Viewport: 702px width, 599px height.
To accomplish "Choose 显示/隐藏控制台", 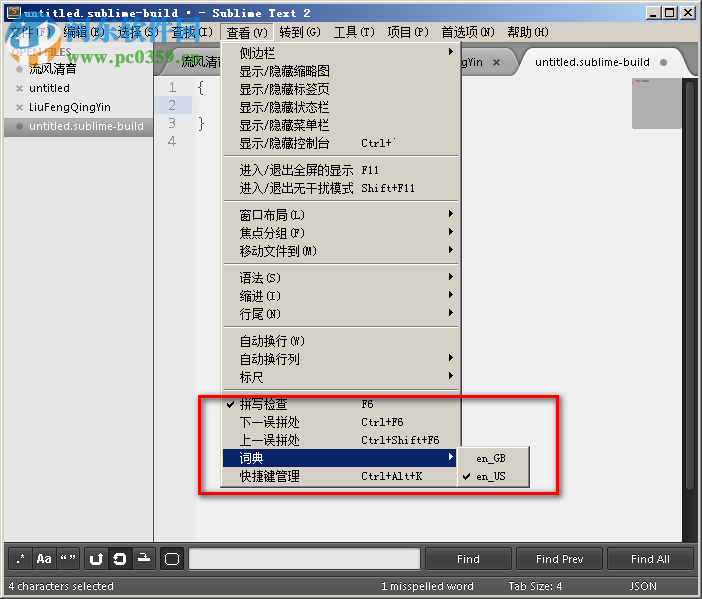I will click(x=340, y=143).
